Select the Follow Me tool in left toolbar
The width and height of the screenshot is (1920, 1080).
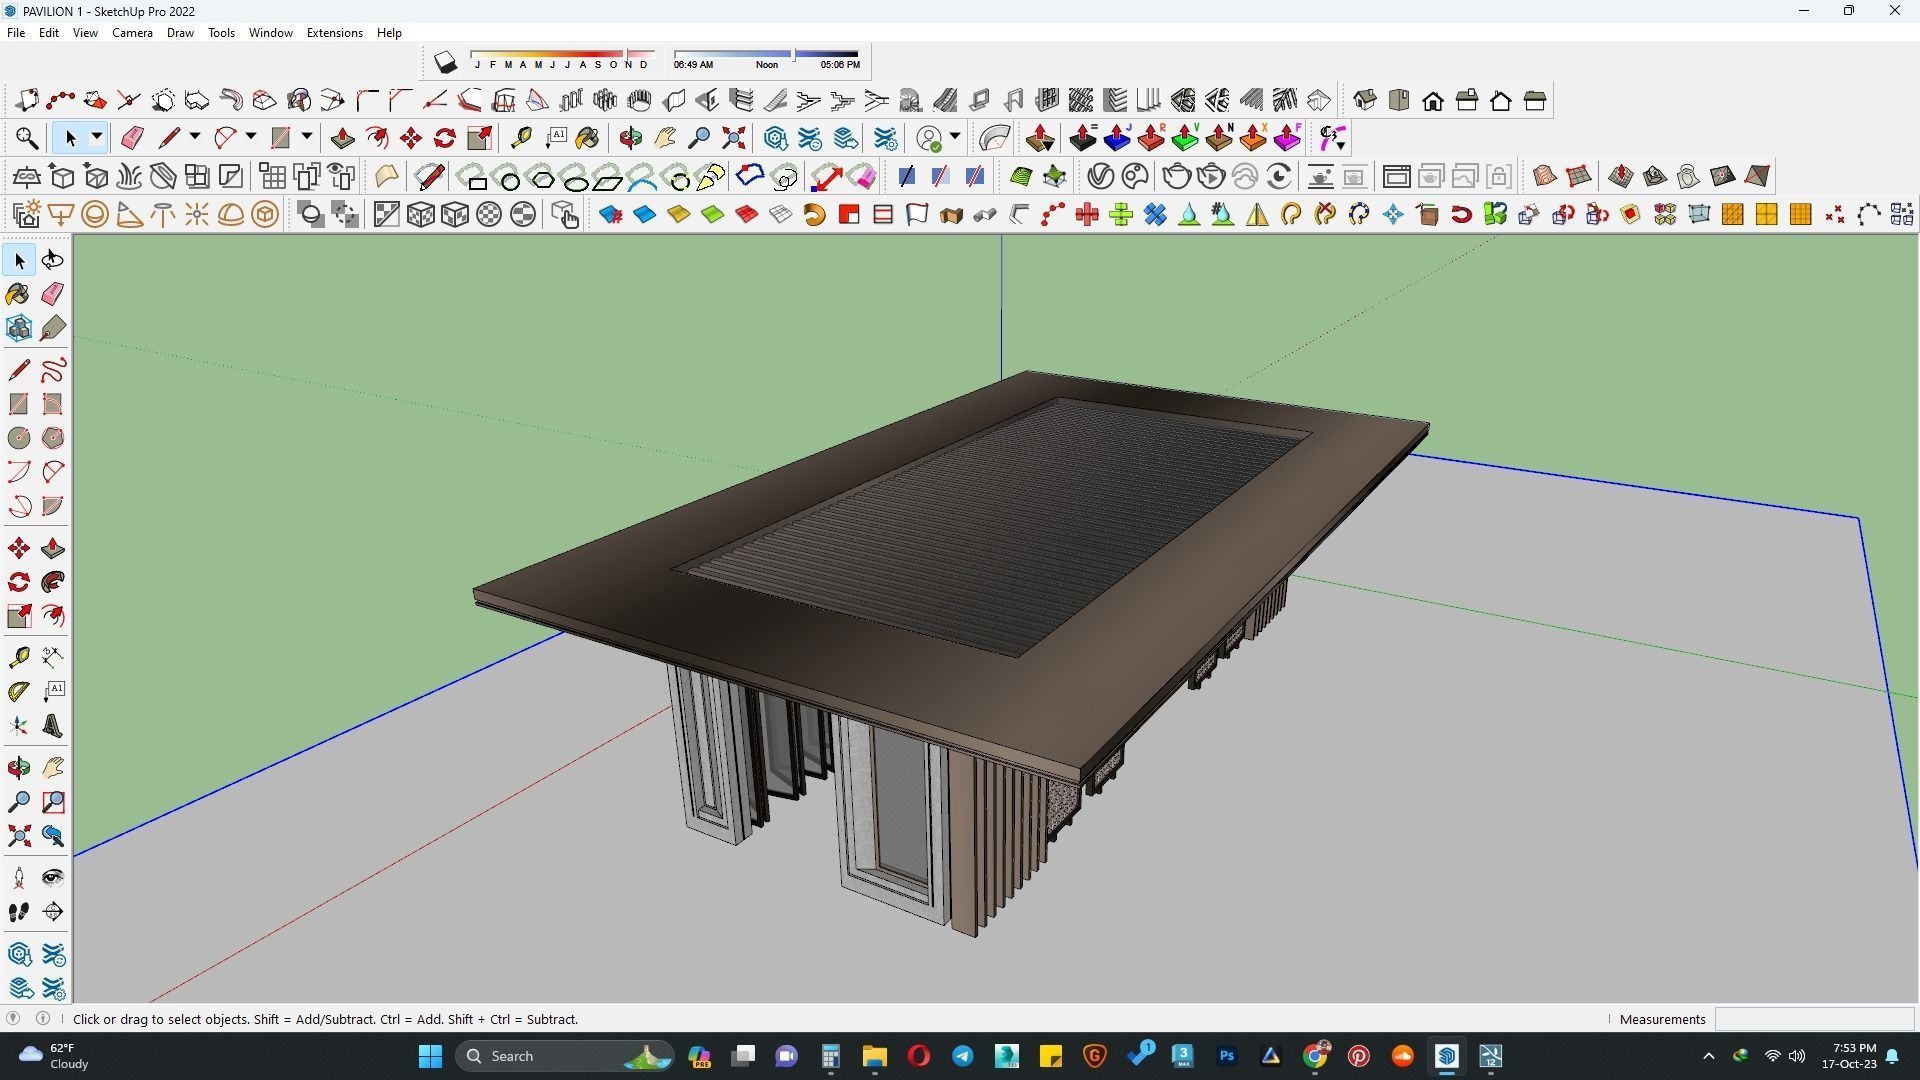(53, 582)
